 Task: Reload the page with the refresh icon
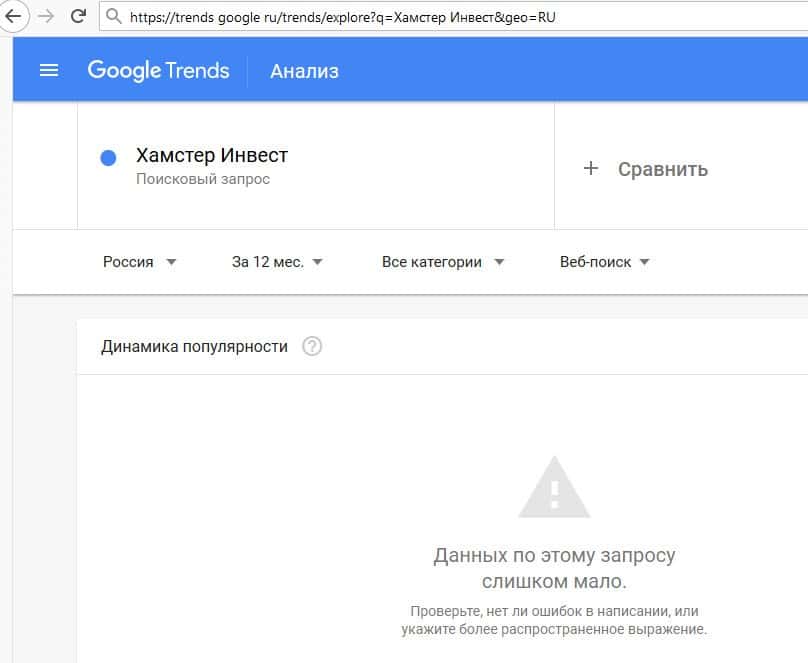point(78,17)
